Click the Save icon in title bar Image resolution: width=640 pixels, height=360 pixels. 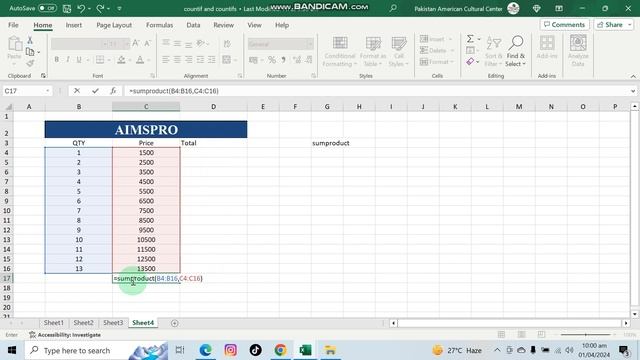(x=67, y=8)
